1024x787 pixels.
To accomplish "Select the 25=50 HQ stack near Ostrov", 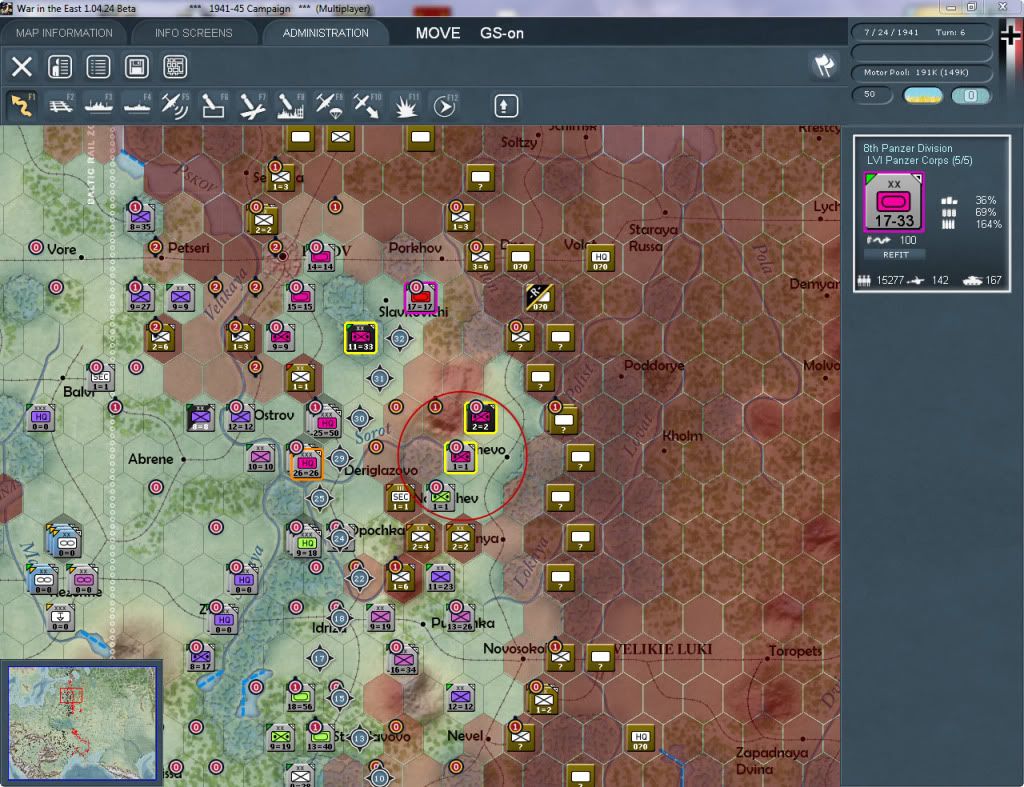I will click(326, 423).
